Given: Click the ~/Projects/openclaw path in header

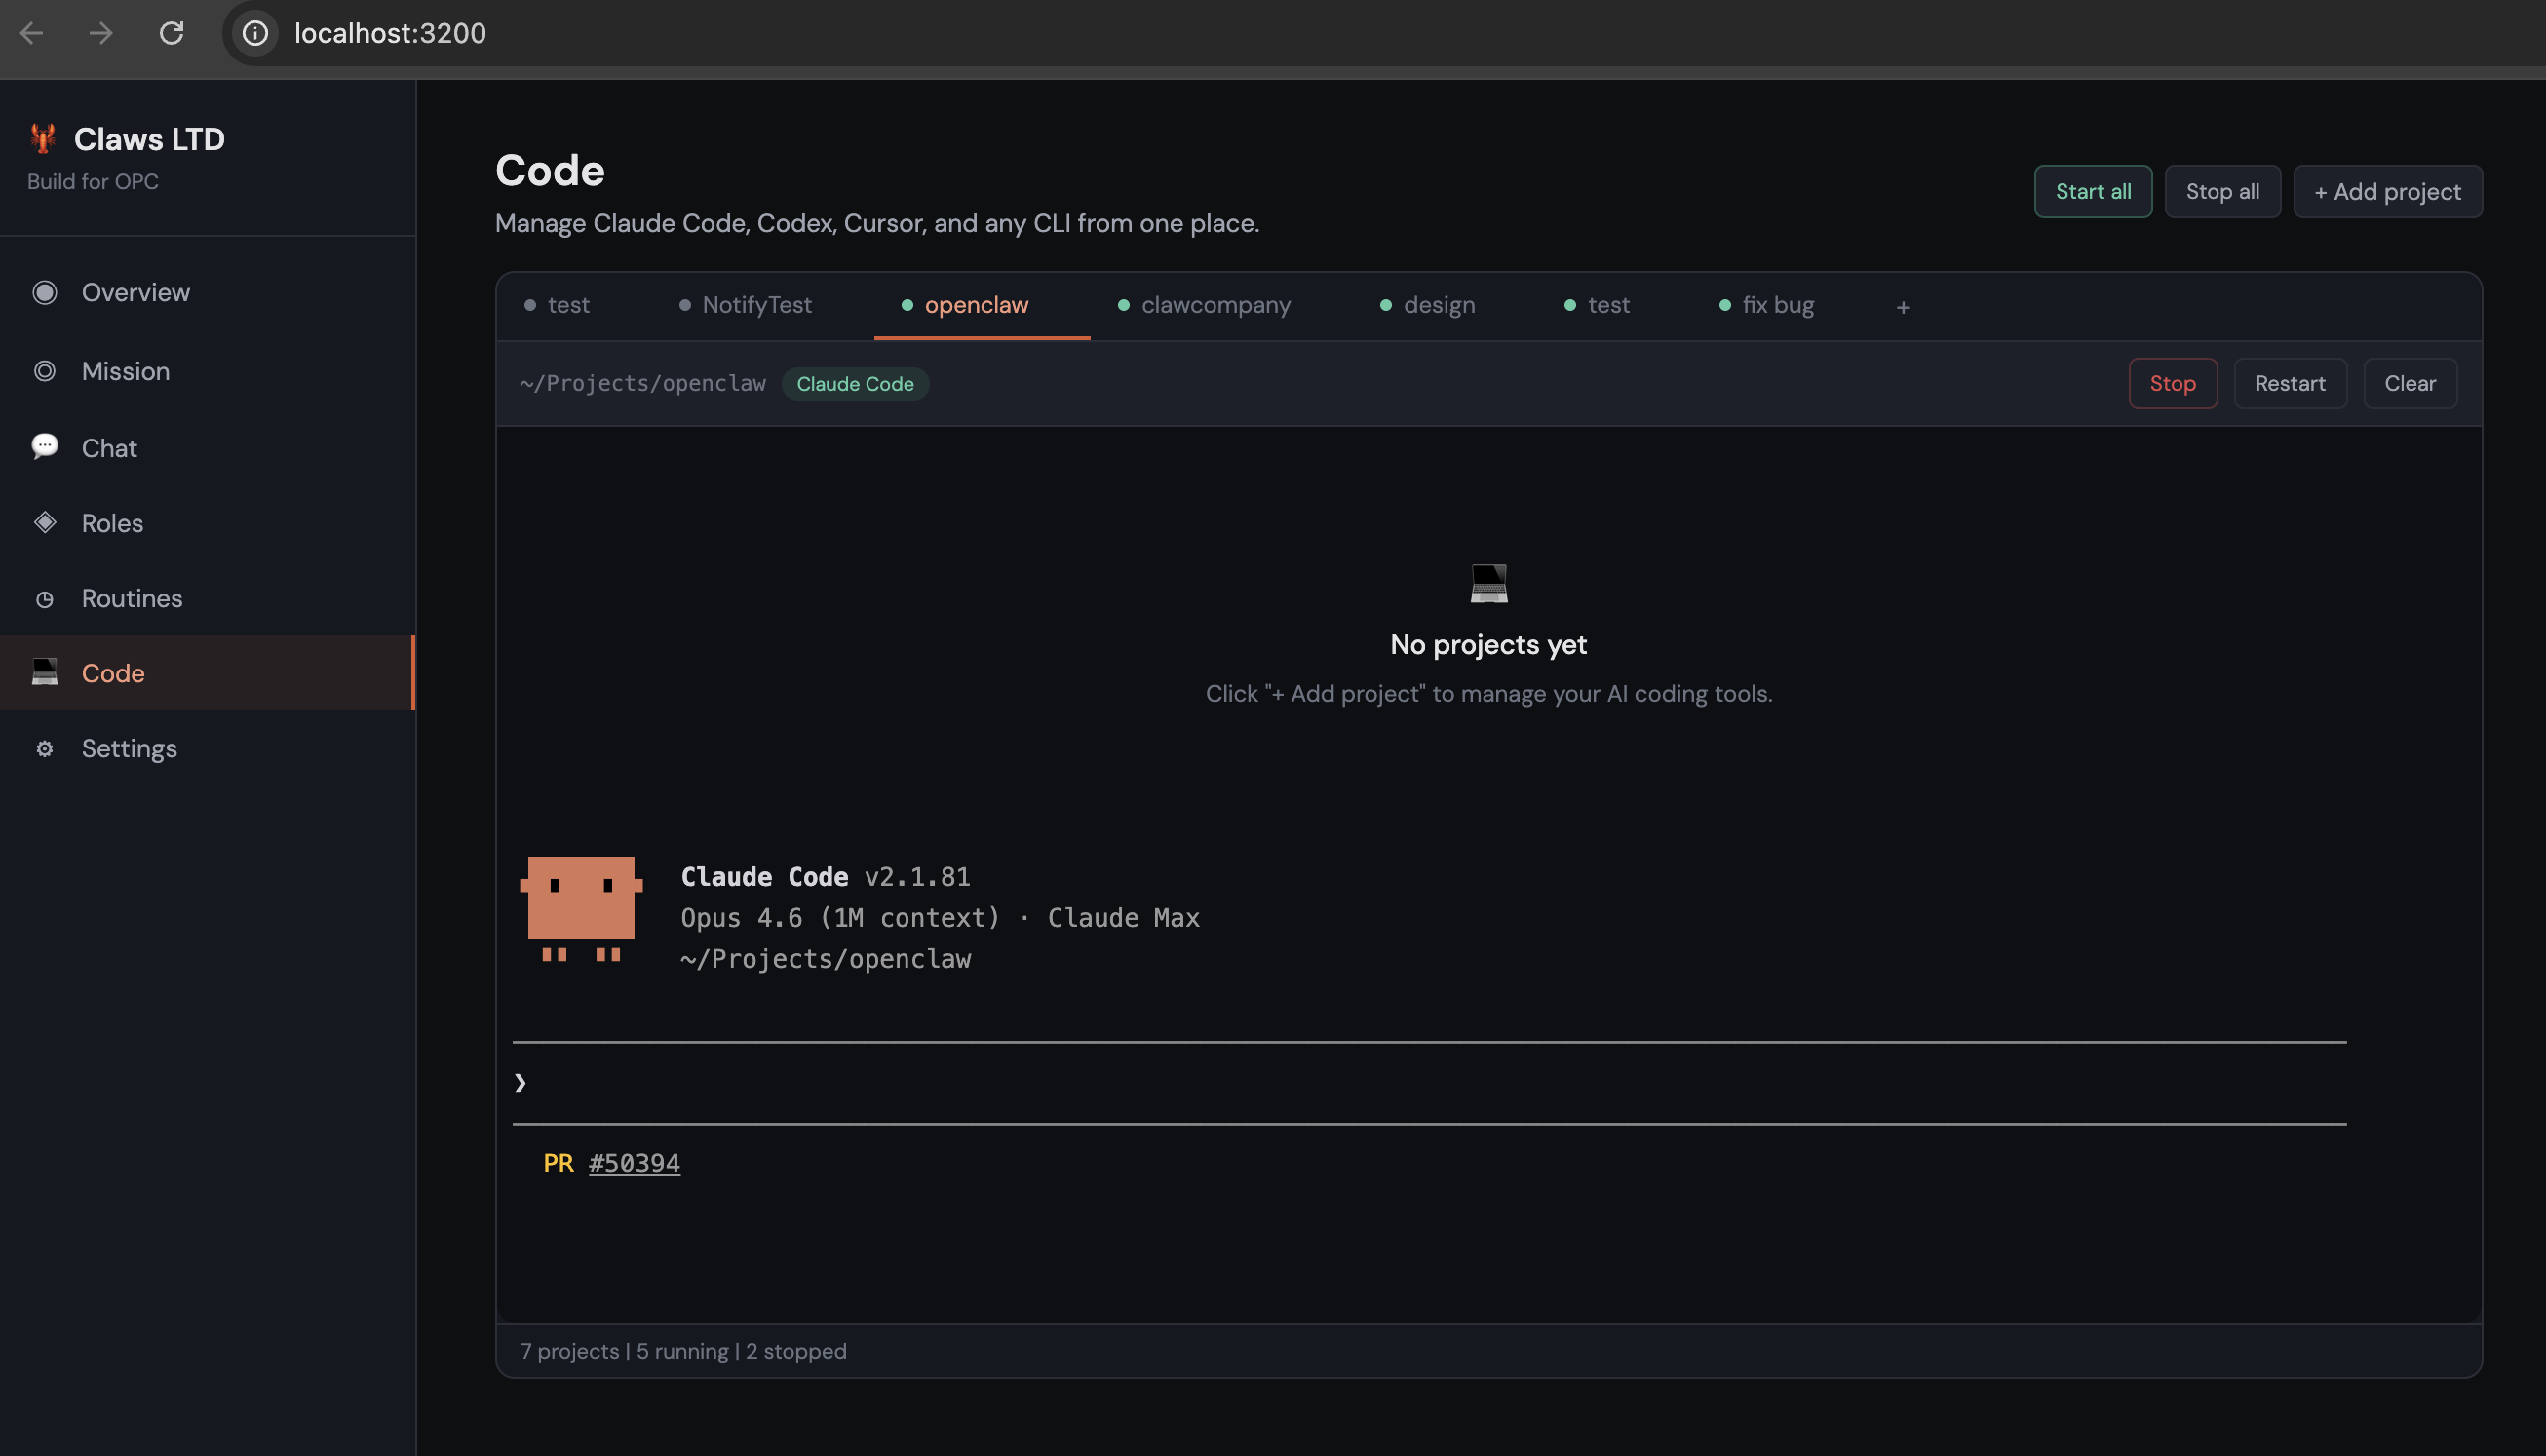Looking at the screenshot, I should pos(643,383).
